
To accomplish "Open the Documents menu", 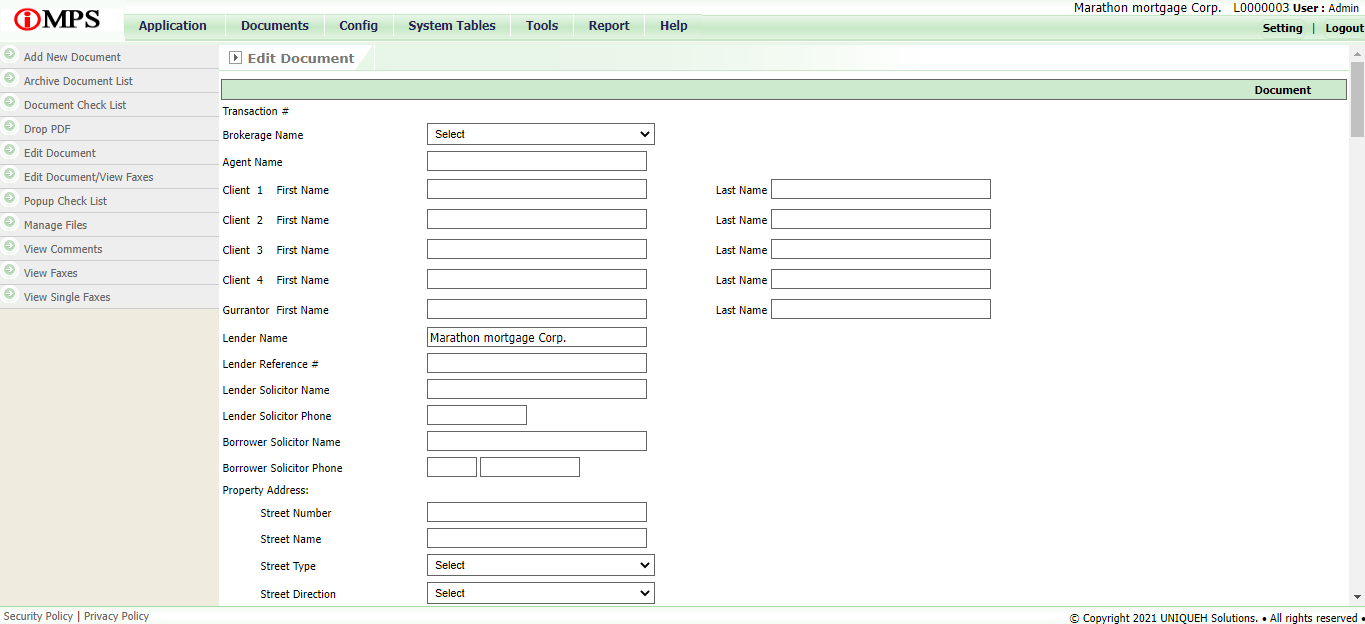I will pos(275,26).
